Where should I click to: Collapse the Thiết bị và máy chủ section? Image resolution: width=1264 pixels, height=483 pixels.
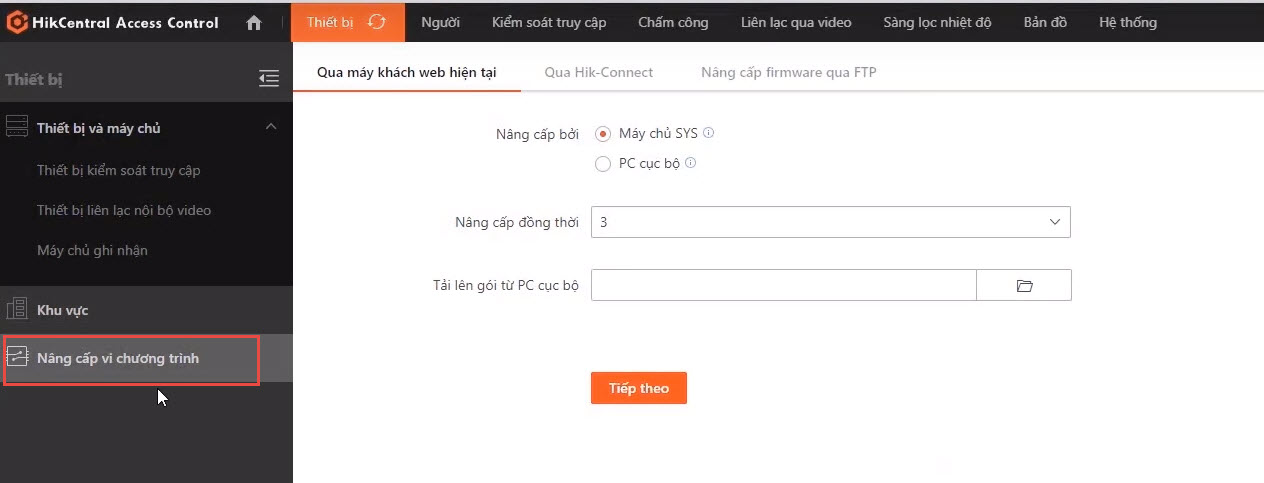tap(270, 127)
